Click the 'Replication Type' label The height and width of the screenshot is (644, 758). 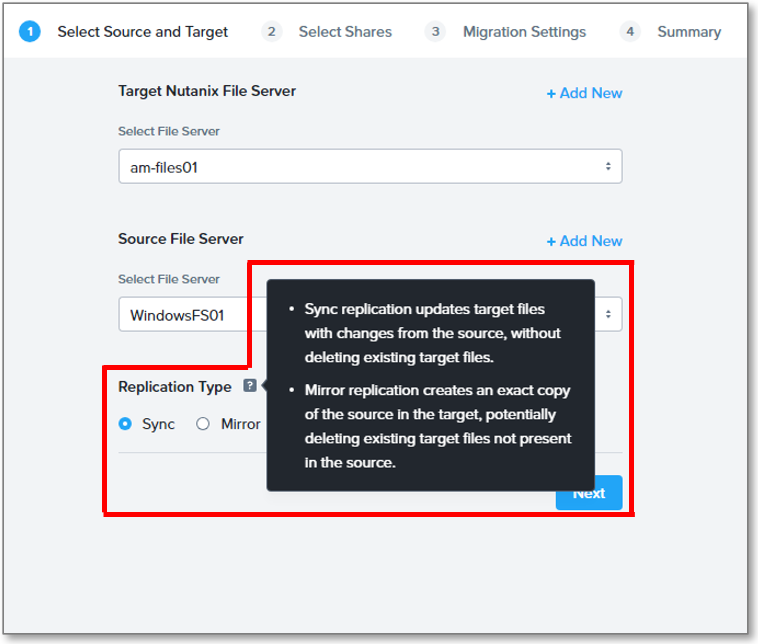click(175, 387)
